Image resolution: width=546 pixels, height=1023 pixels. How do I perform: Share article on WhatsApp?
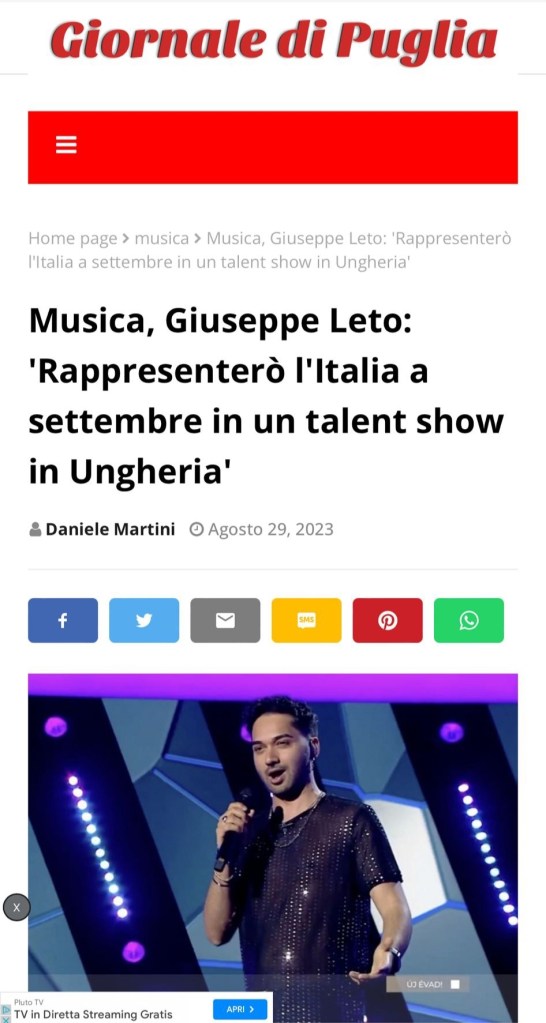(468, 620)
